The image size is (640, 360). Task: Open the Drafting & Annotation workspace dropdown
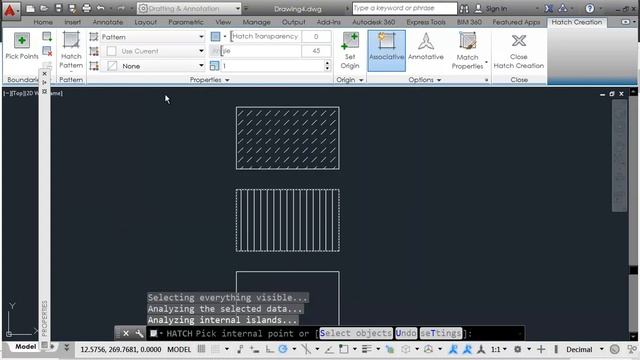(189, 9)
